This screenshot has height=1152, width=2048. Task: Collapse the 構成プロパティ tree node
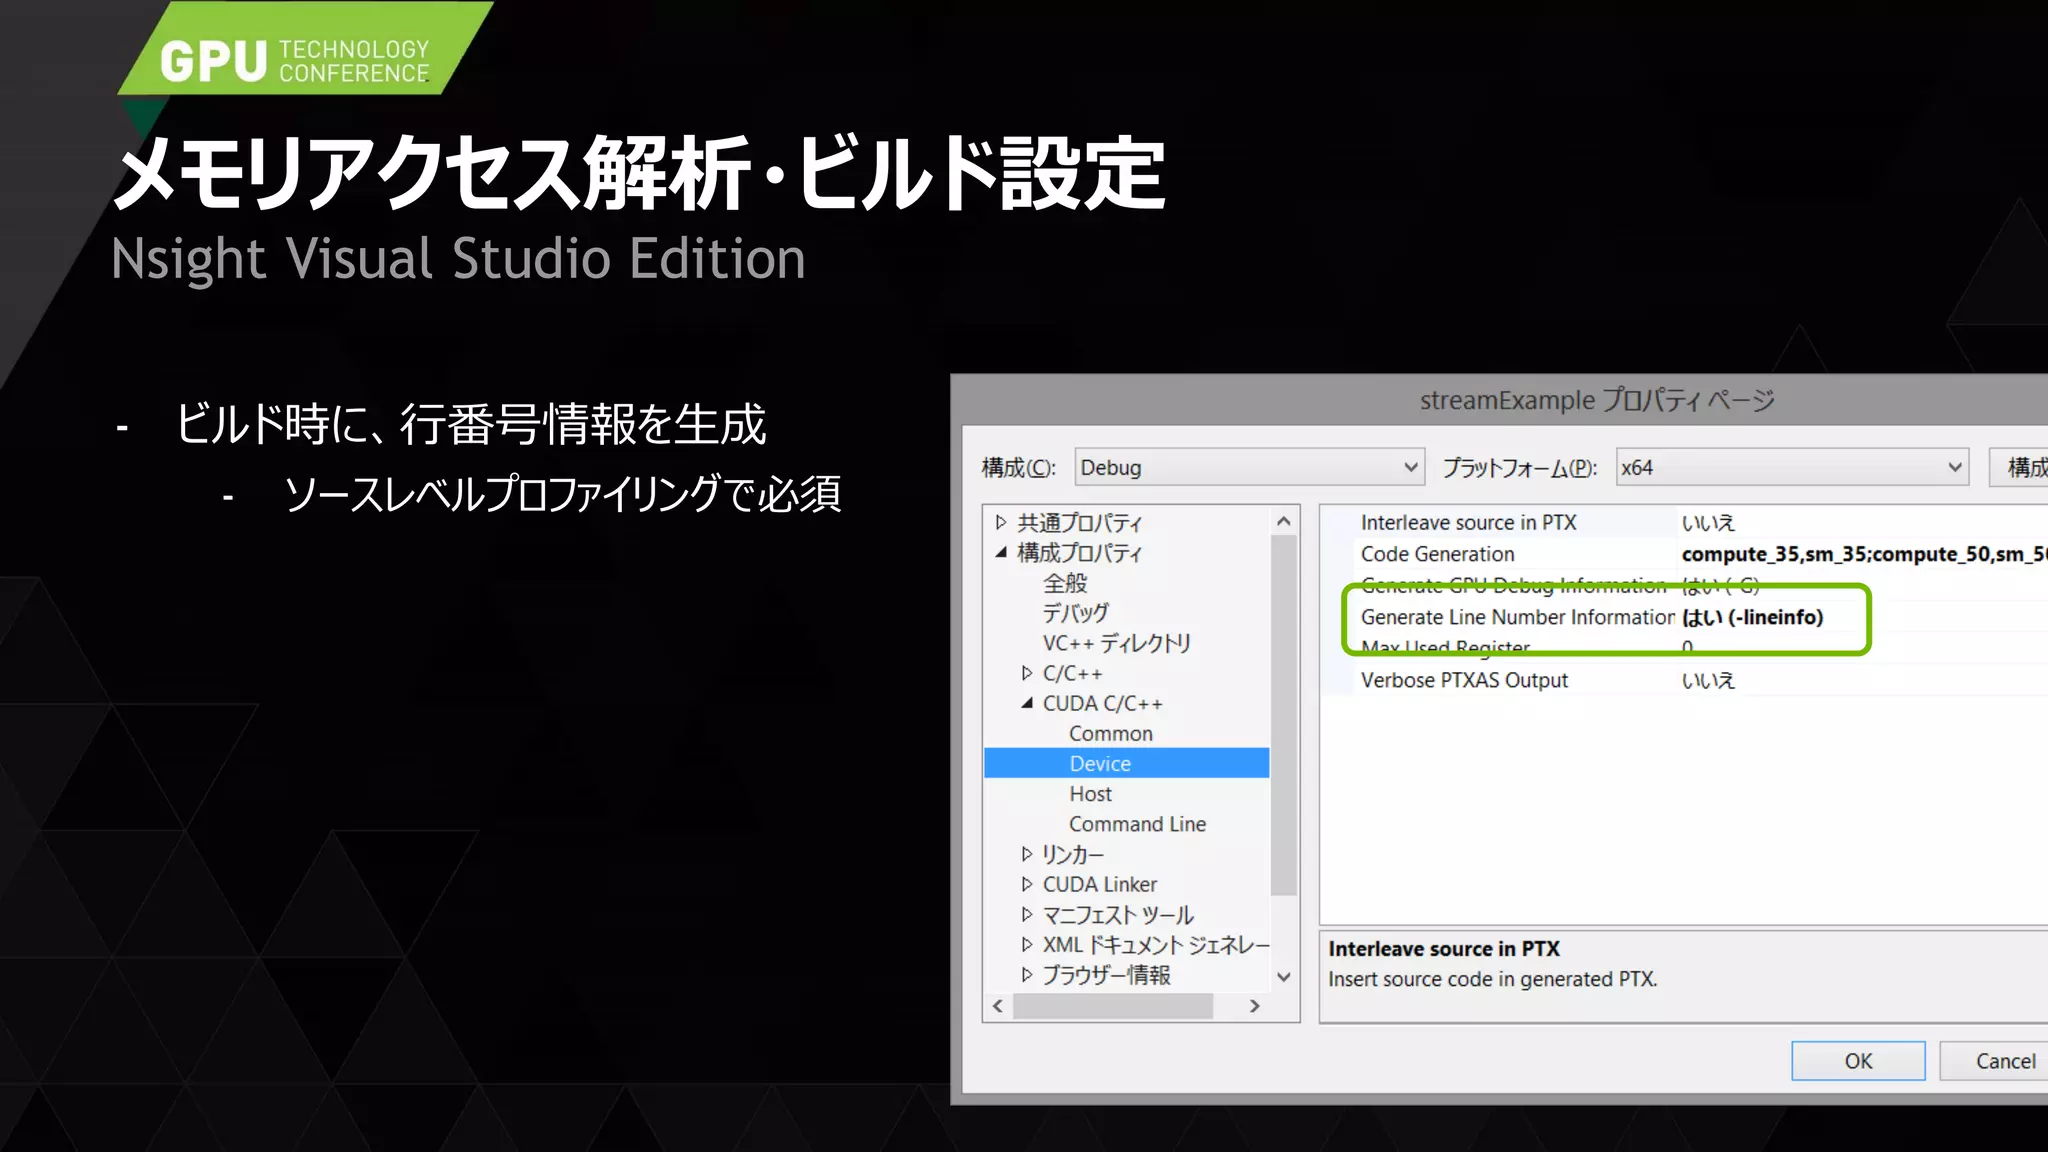coord(1001,552)
